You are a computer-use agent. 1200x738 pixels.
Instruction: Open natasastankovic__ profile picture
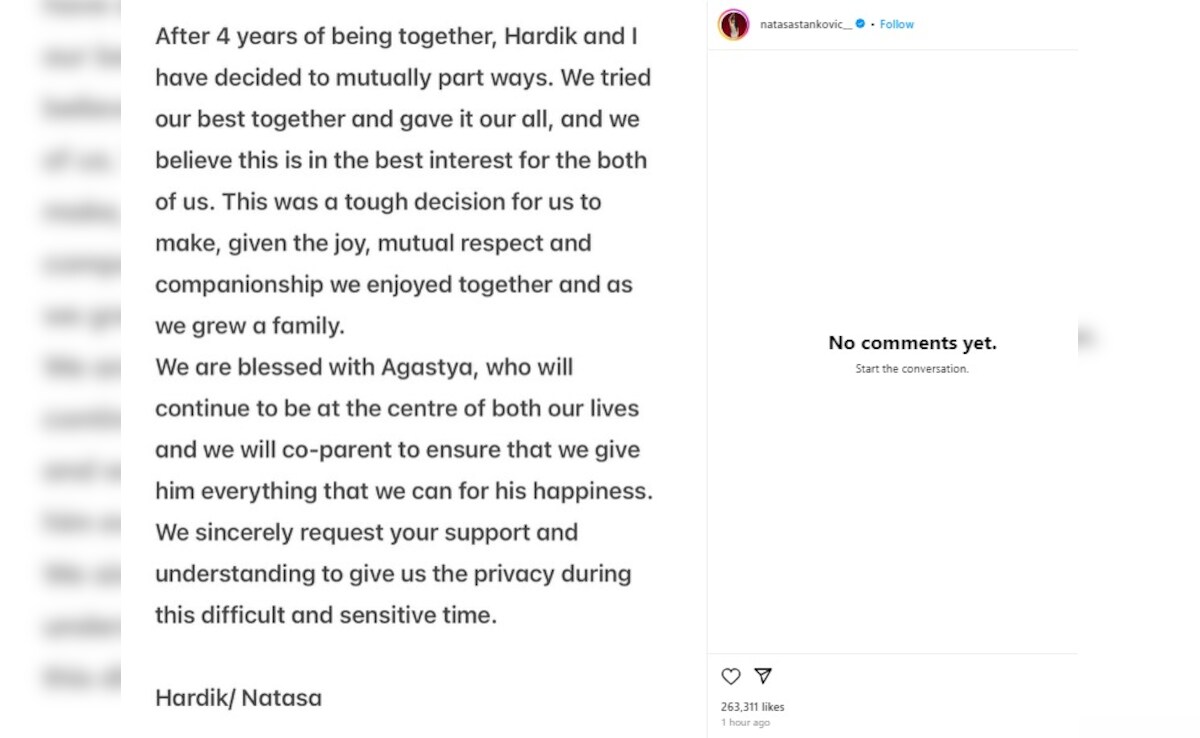tap(733, 24)
